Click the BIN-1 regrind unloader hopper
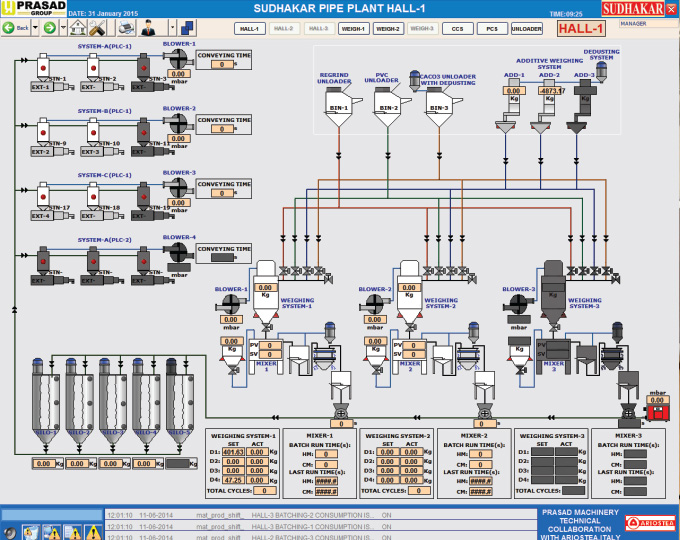Screen dimensions: 680x540 pyautogui.click(x=340, y=108)
